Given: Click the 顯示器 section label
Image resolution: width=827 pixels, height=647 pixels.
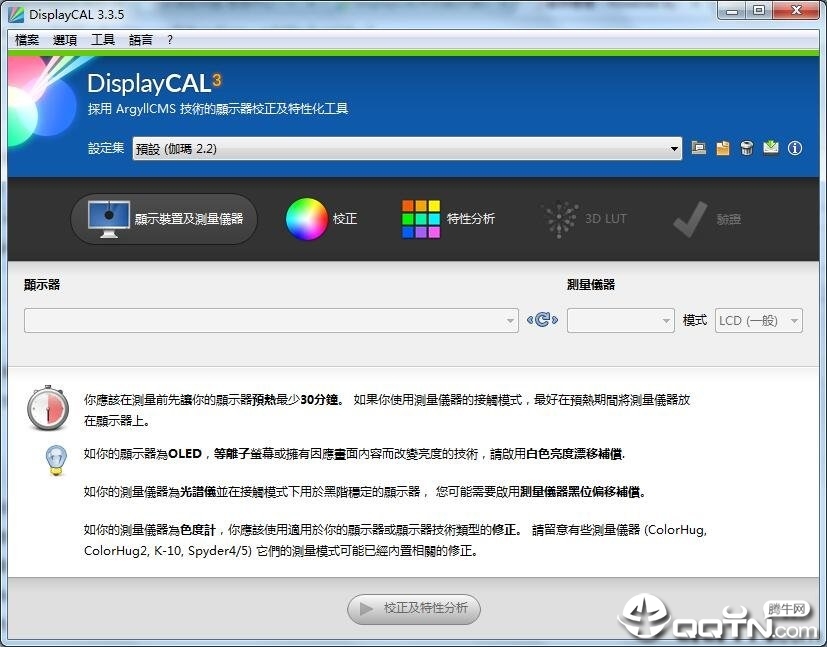Looking at the screenshot, I should (42, 285).
